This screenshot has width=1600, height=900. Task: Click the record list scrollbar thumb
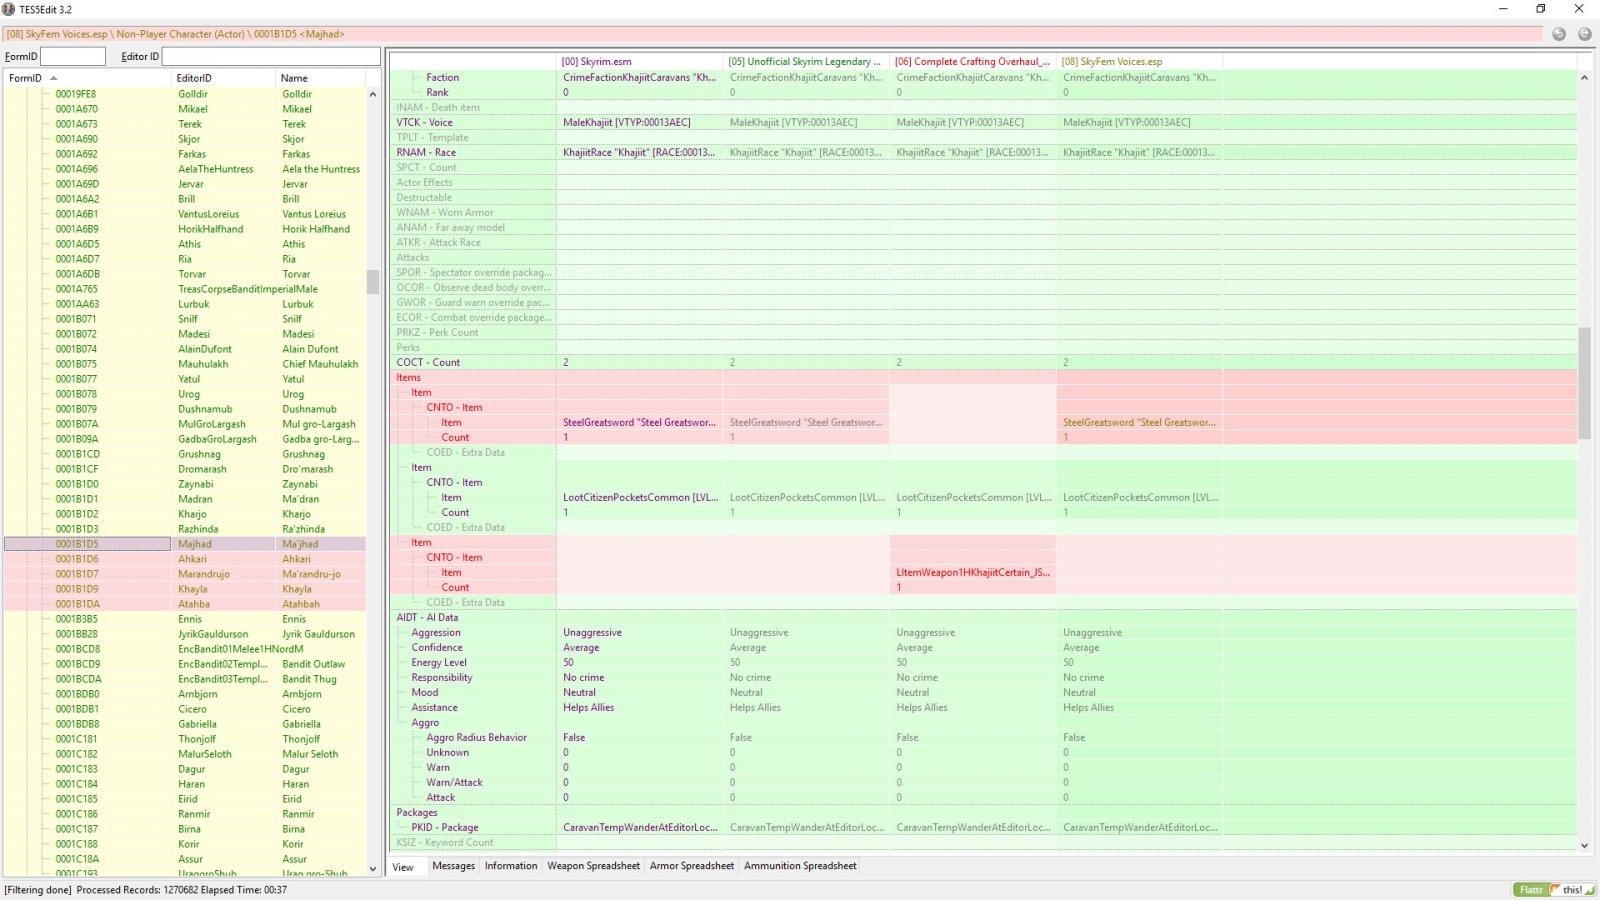tap(373, 282)
